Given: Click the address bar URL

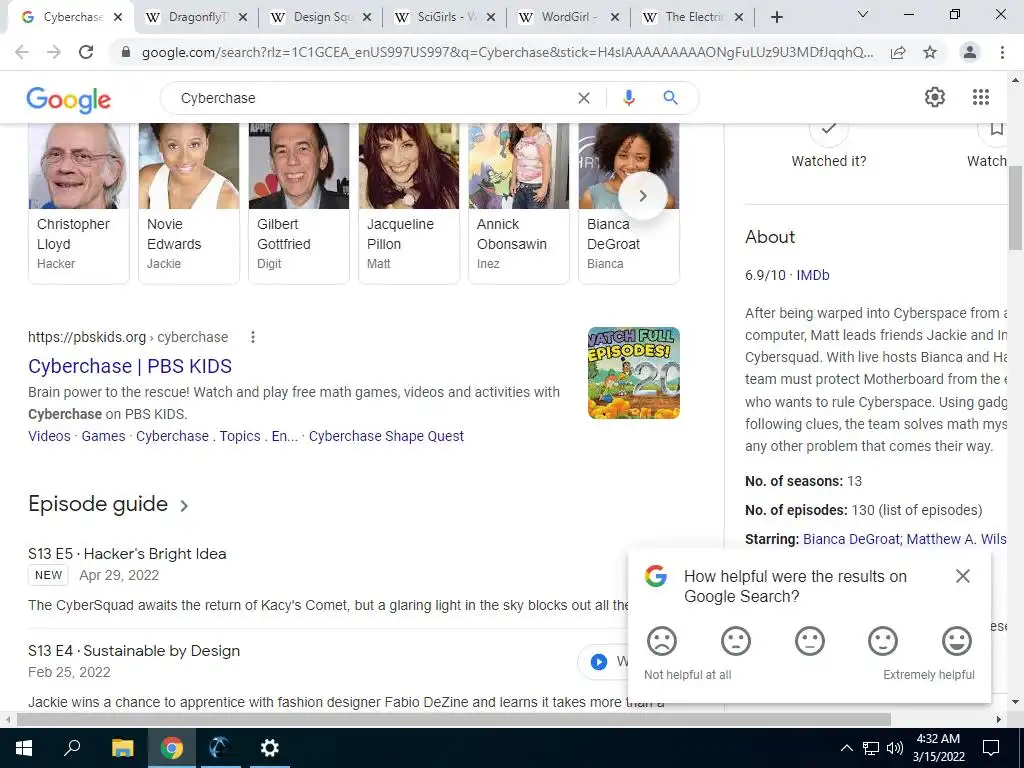Looking at the screenshot, I should pos(507,52).
